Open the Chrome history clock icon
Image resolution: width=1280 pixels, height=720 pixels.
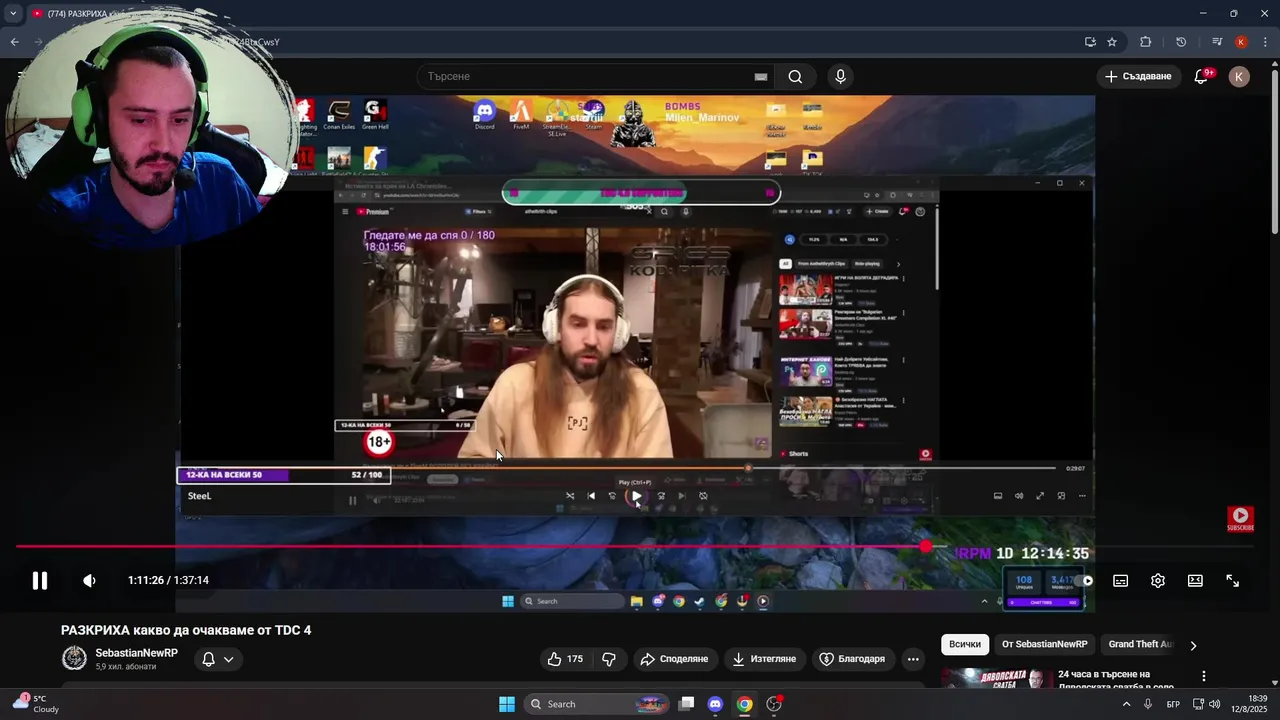coord(1181,42)
